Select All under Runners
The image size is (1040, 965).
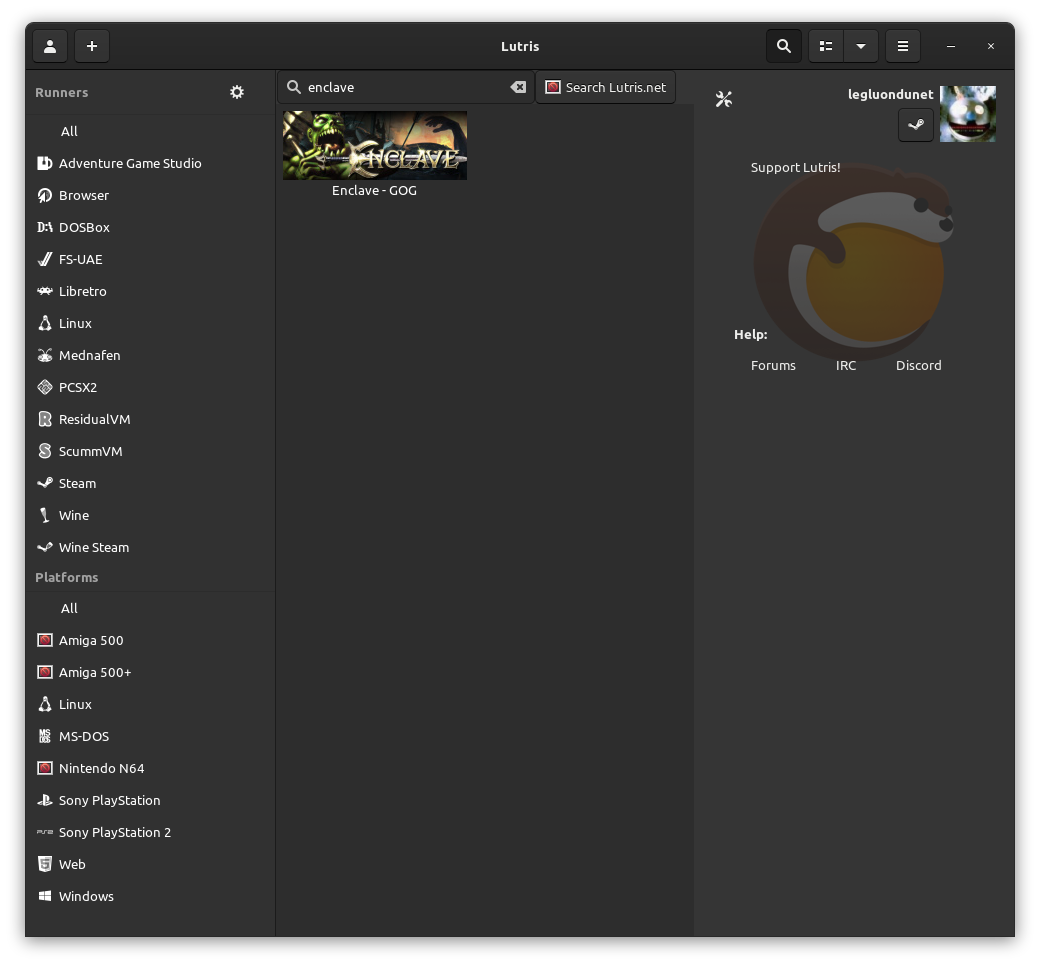pos(69,131)
